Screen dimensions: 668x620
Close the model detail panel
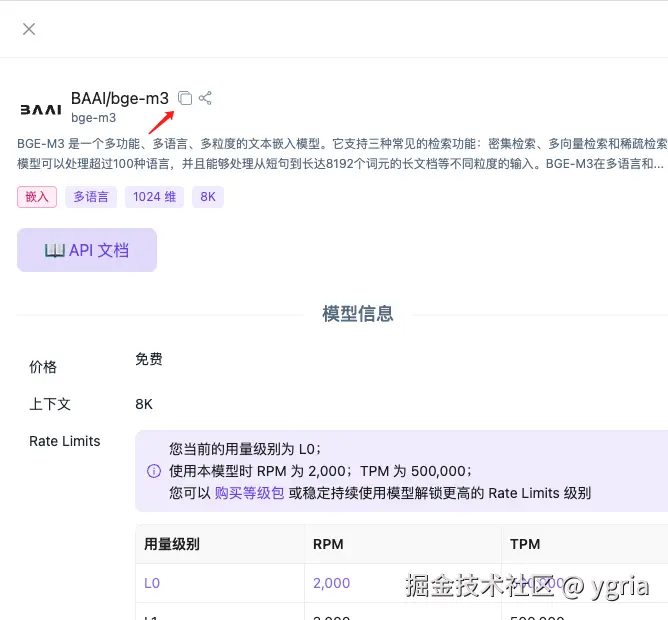click(29, 29)
